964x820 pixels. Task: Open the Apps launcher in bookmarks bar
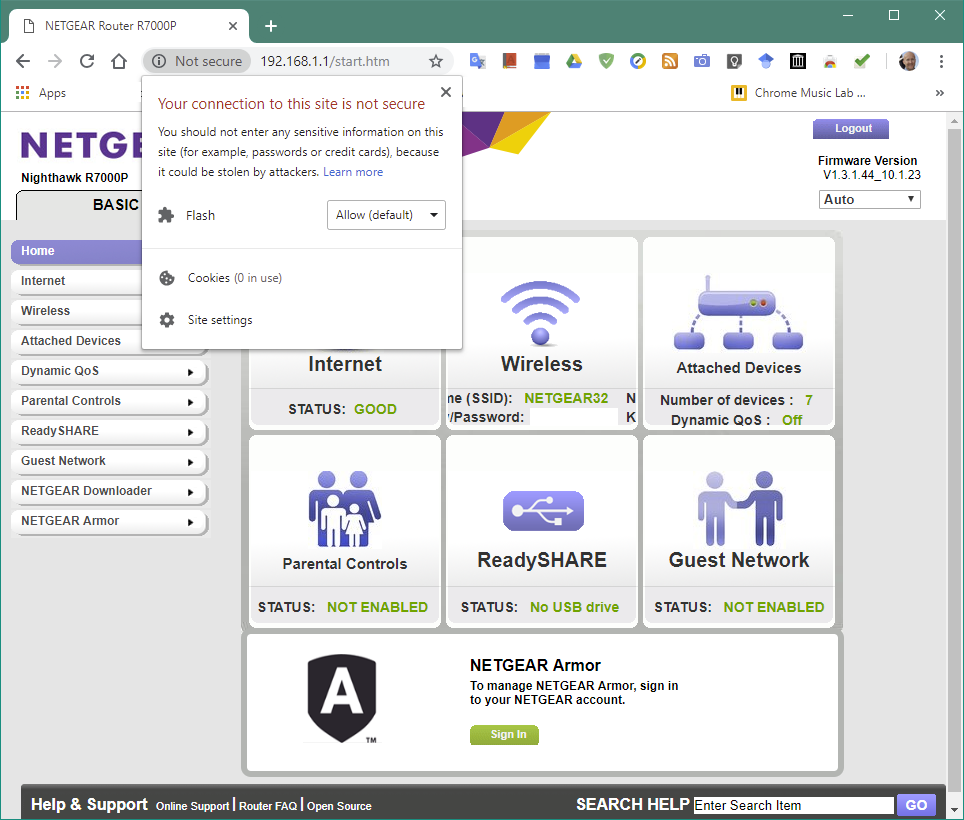(40, 93)
